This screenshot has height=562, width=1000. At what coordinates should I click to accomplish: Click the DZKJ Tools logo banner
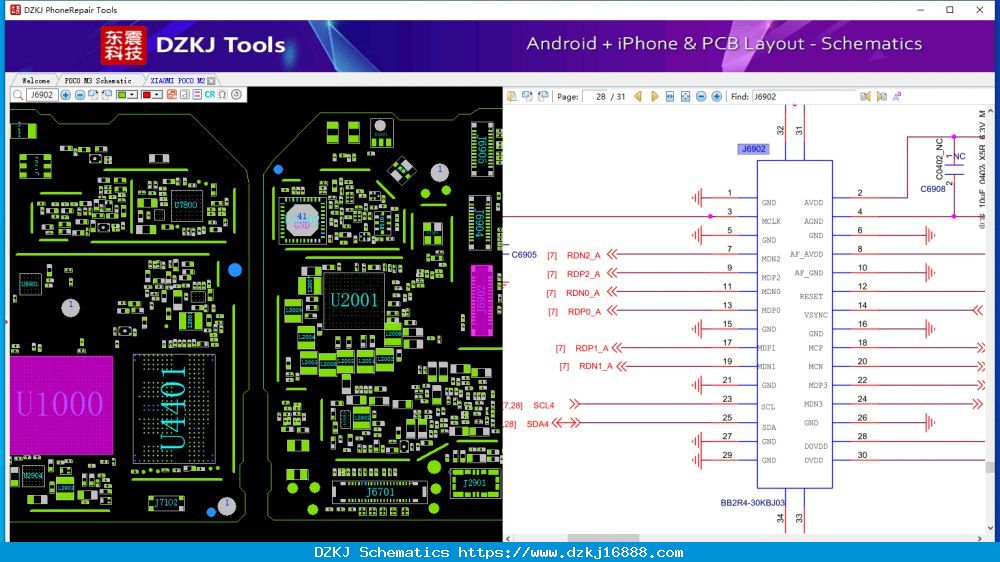point(193,45)
